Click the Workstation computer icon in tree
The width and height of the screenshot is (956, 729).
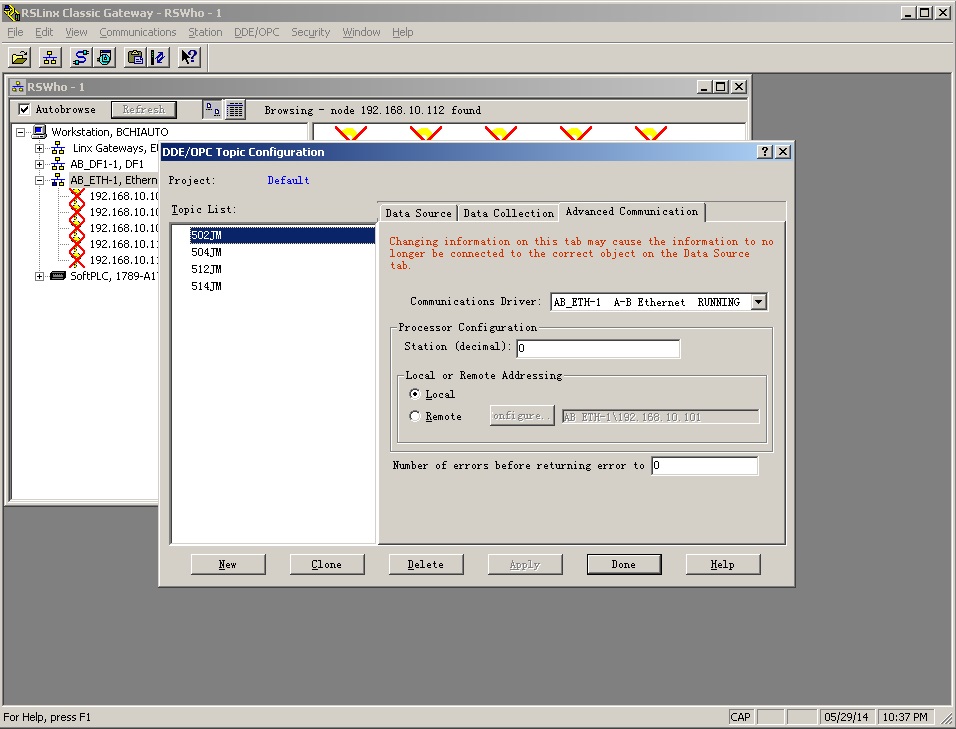coord(39,132)
